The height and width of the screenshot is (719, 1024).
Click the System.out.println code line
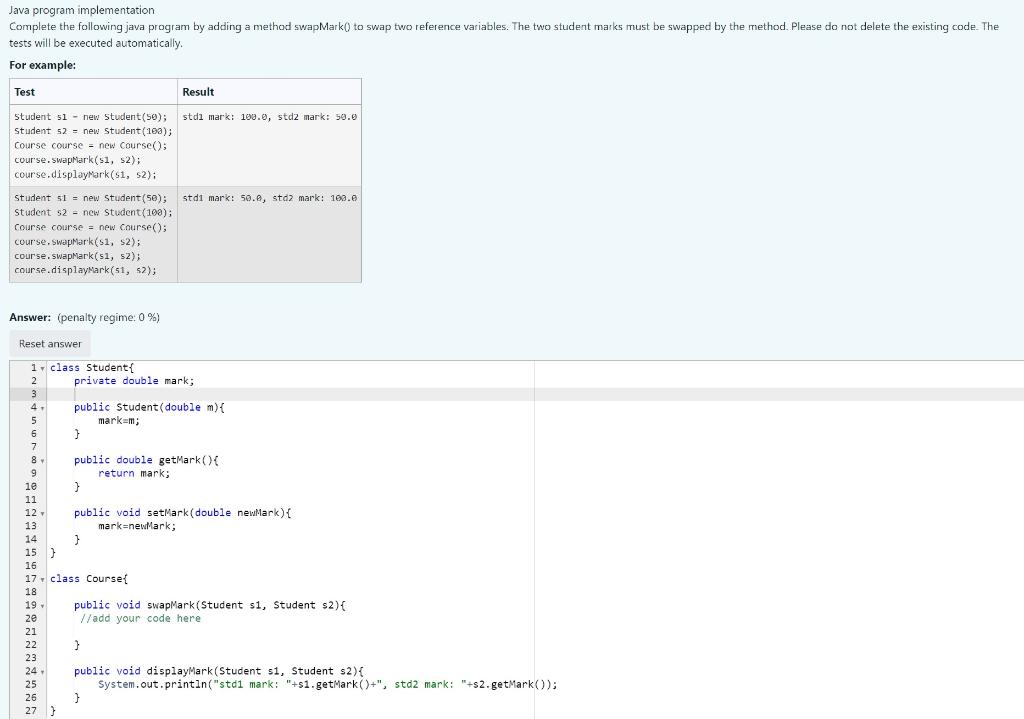point(328,684)
